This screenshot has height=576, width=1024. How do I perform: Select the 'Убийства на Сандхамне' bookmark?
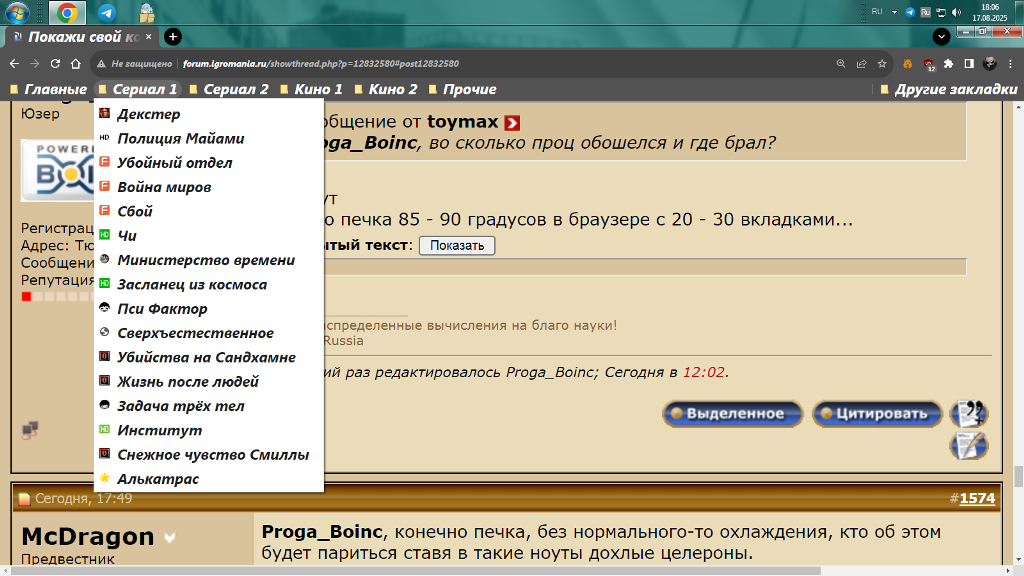coord(209,357)
